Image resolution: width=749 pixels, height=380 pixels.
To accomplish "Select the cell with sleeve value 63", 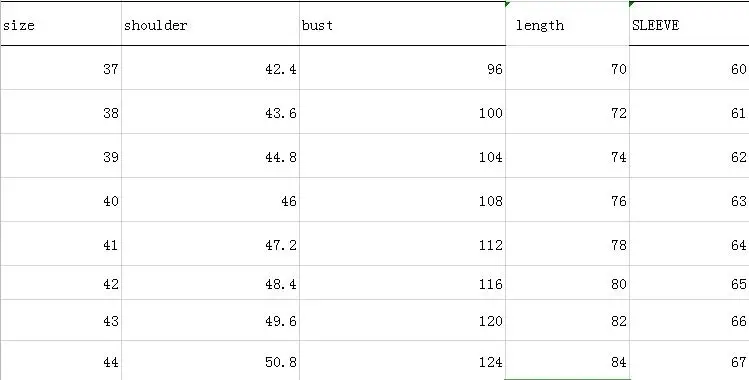I will tap(689, 200).
